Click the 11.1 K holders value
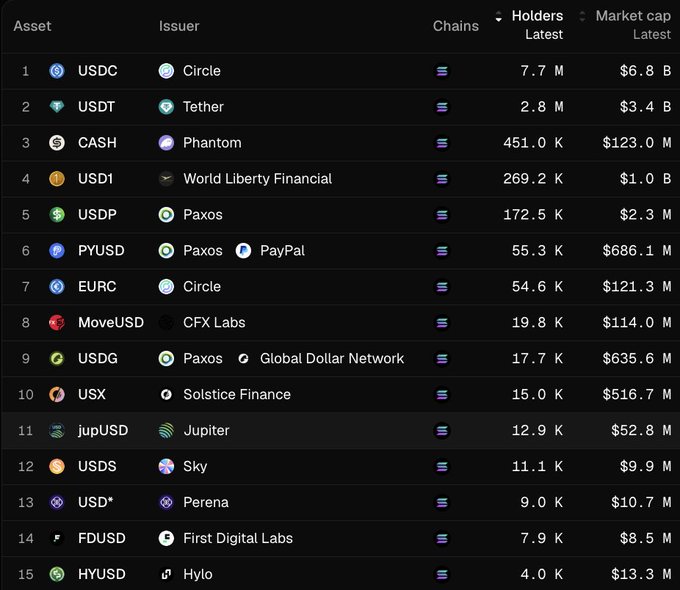Viewport: 680px width, 590px height. pyautogui.click(x=537, y=467)
